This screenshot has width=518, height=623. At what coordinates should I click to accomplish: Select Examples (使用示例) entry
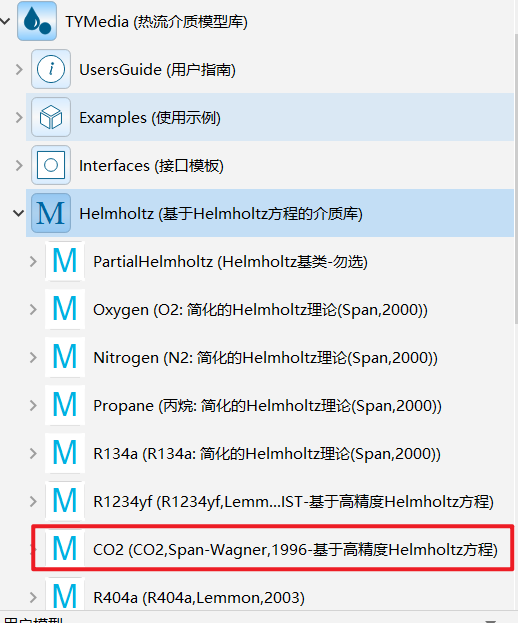pyautogui.click(x=150, y=118)
